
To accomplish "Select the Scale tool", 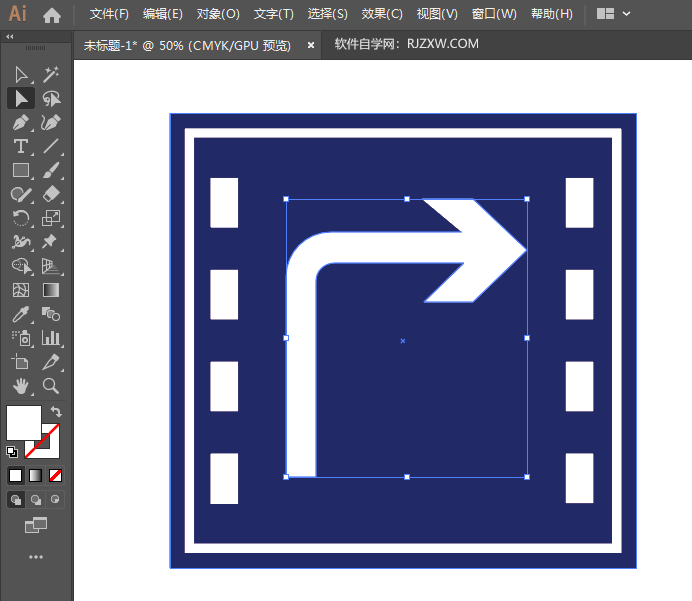I will coord(51,218).
